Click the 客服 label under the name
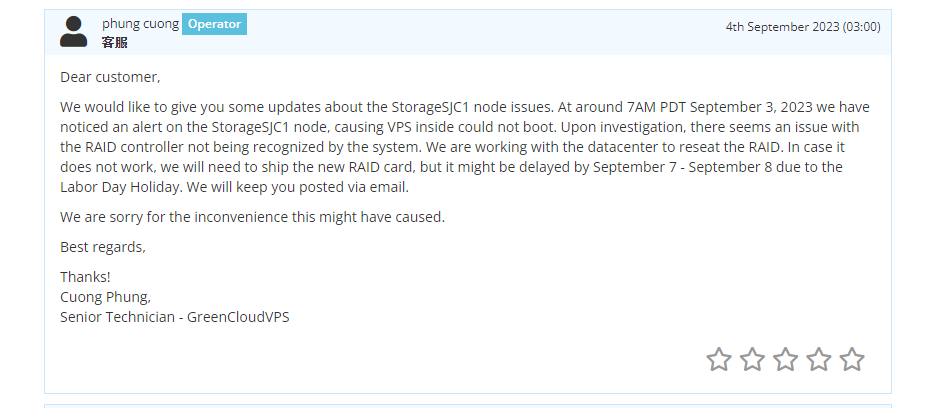Image resolution: width=931 pixels, height=408 pixels. pyautogui.click(x=114, y=43)
